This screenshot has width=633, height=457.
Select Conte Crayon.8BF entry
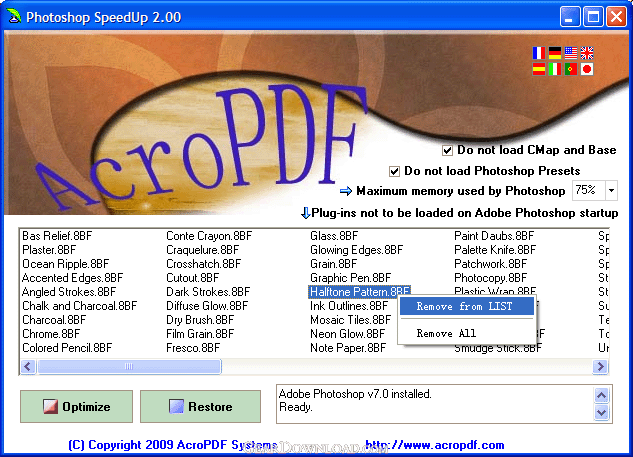(x=209, y=236)
